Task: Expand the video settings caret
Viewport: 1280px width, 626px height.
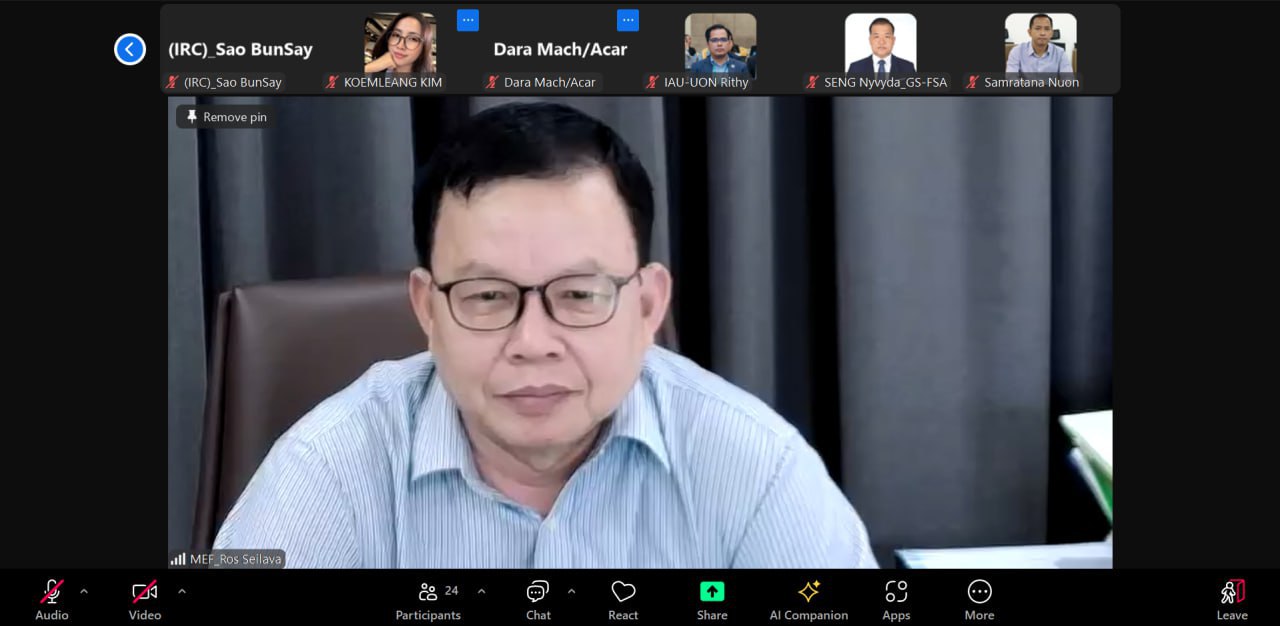Action: (x=182, y=591)
